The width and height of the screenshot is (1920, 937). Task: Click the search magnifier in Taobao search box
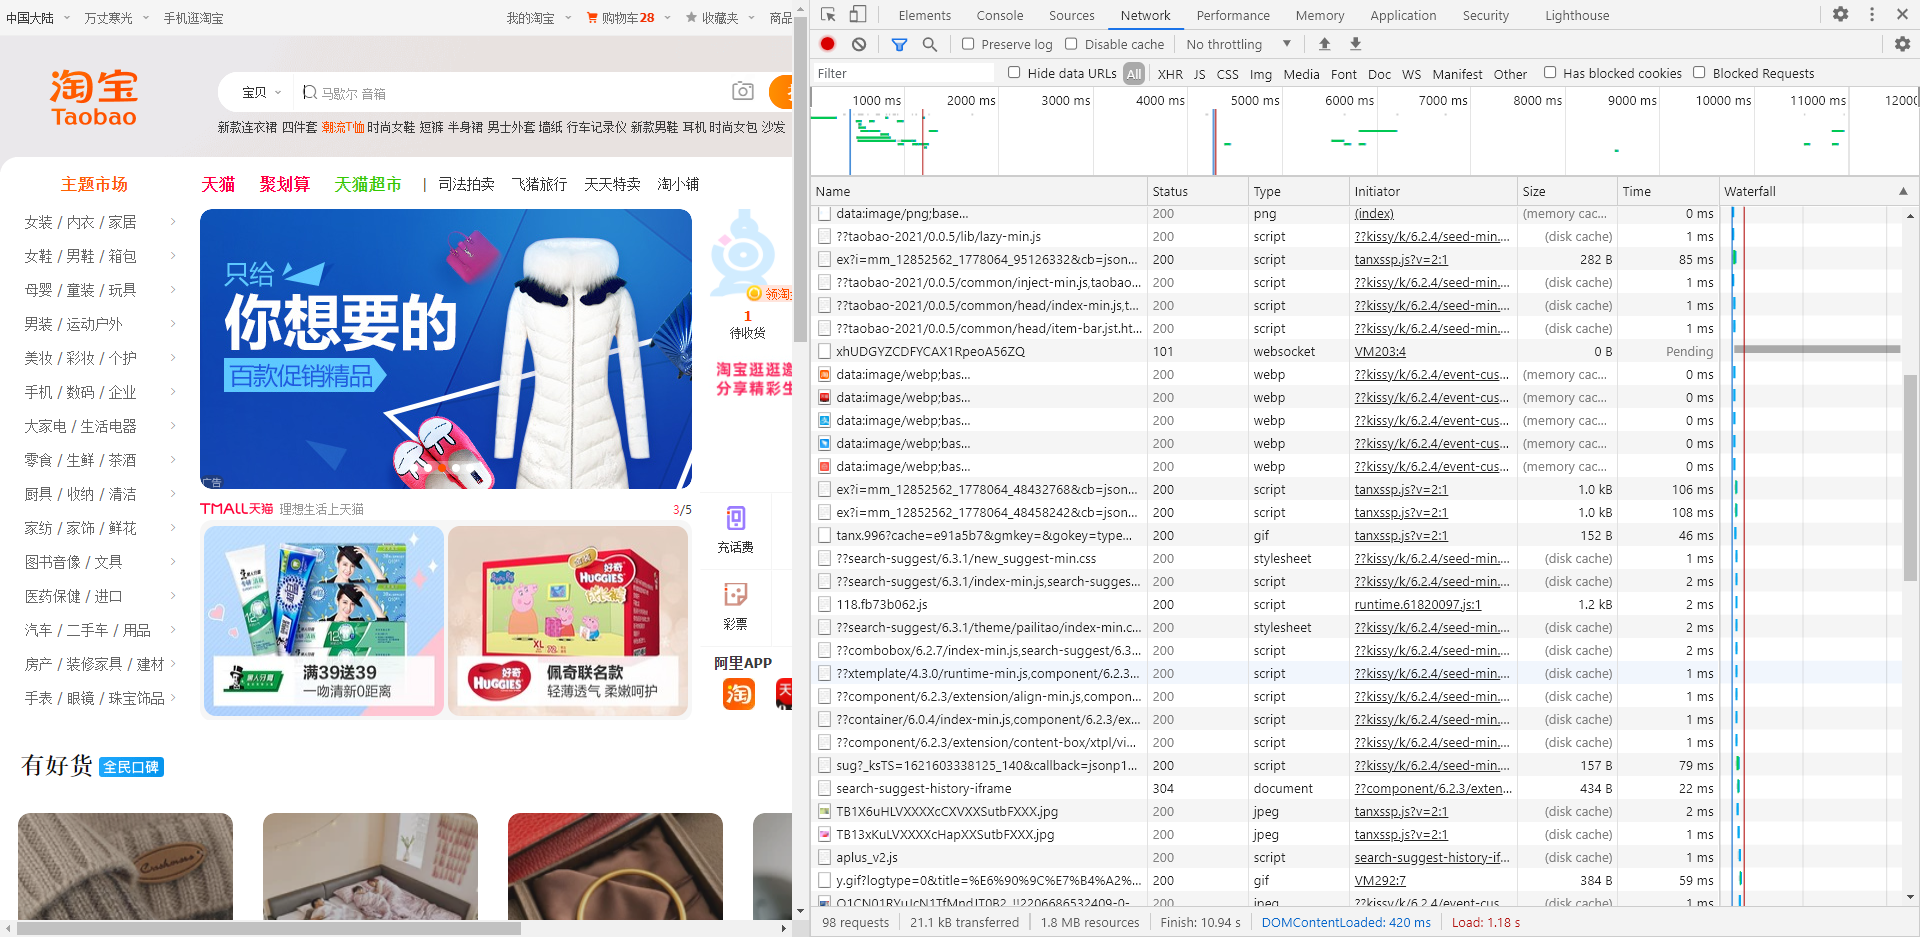click(310, 92)
